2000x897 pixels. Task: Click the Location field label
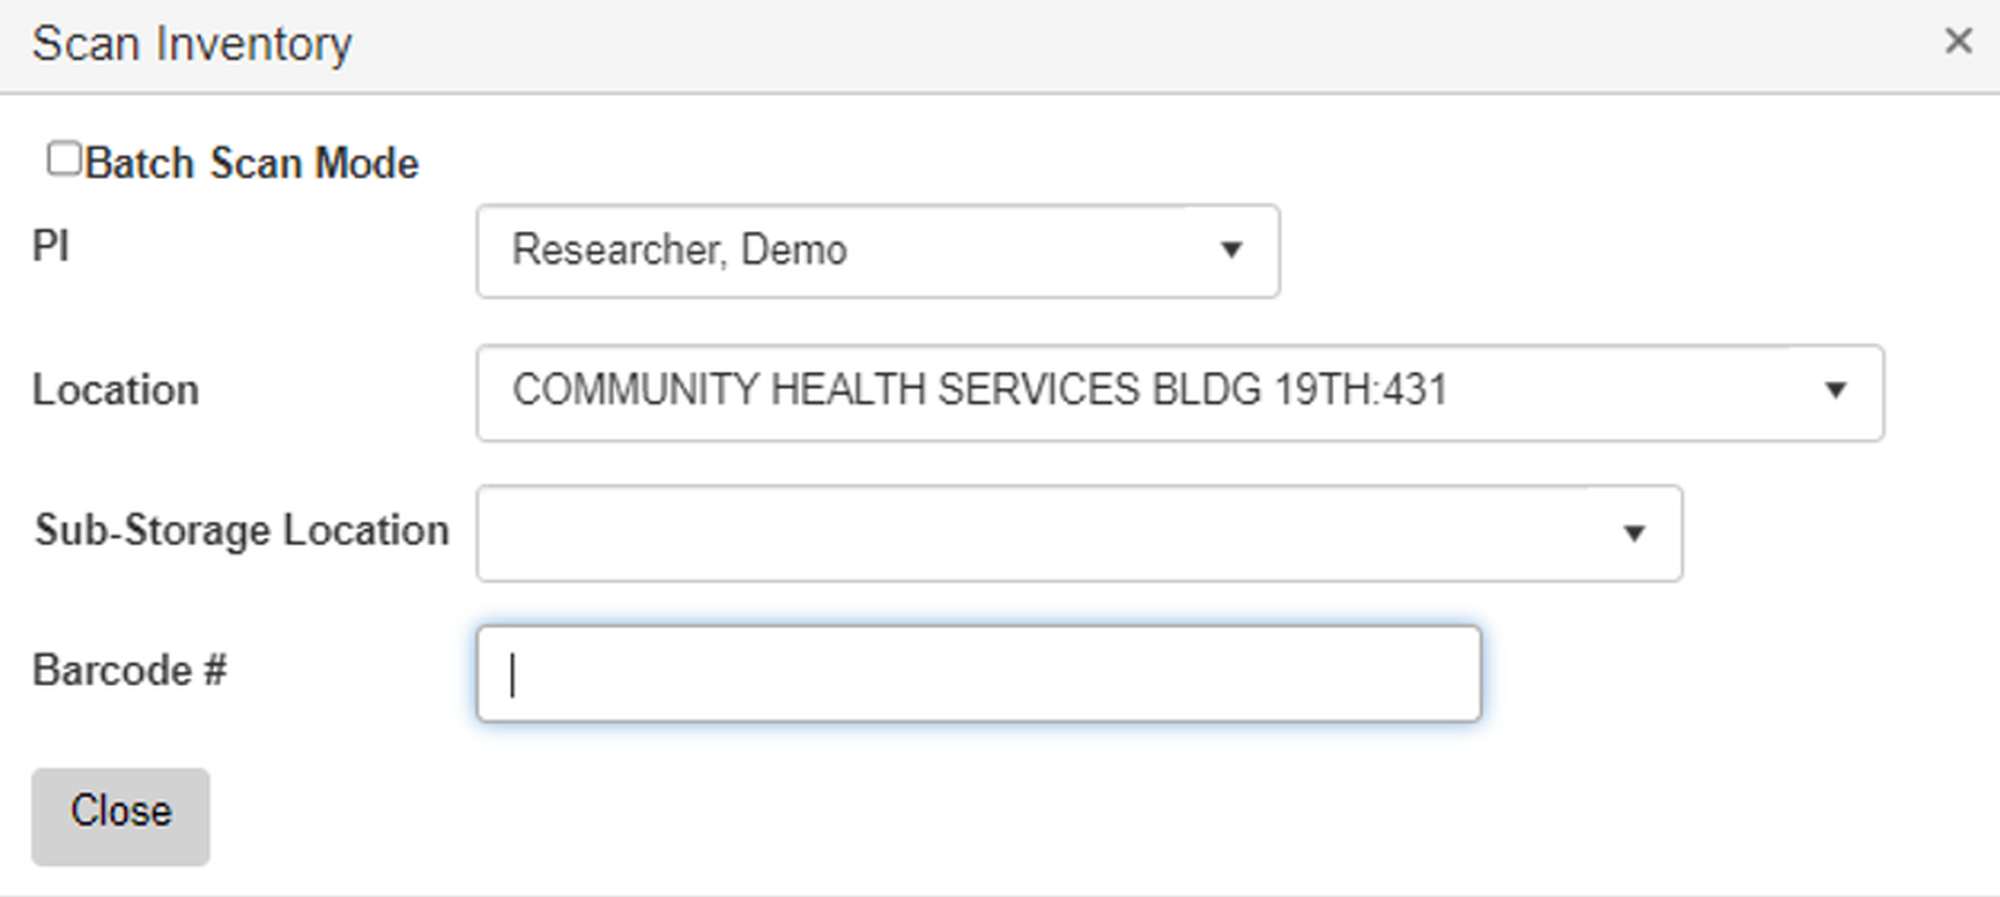pyautogui.click(x=116, y=390)
